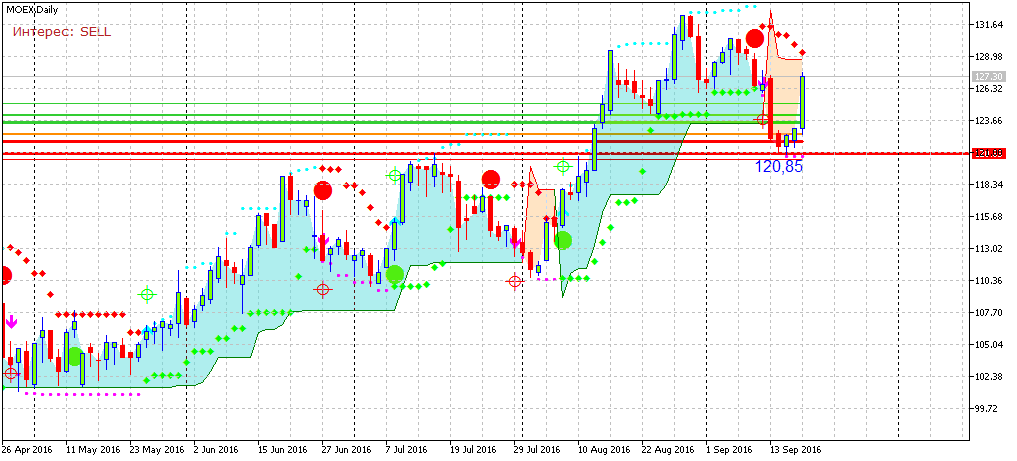Select the magenta down arrow in April 2016
The height and width of the screenshot is (461, 1017).
[x=11, y=322]
